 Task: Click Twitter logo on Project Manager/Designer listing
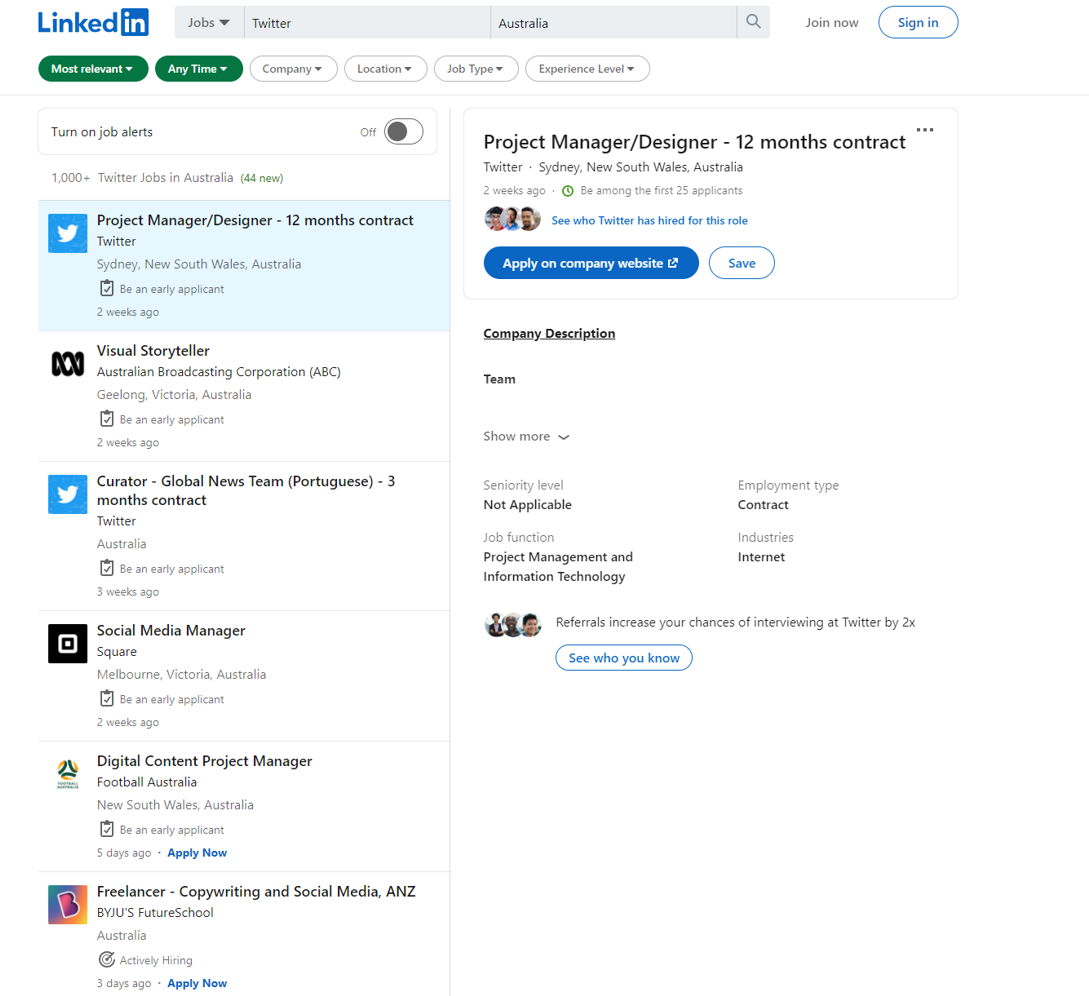(67, 233)
